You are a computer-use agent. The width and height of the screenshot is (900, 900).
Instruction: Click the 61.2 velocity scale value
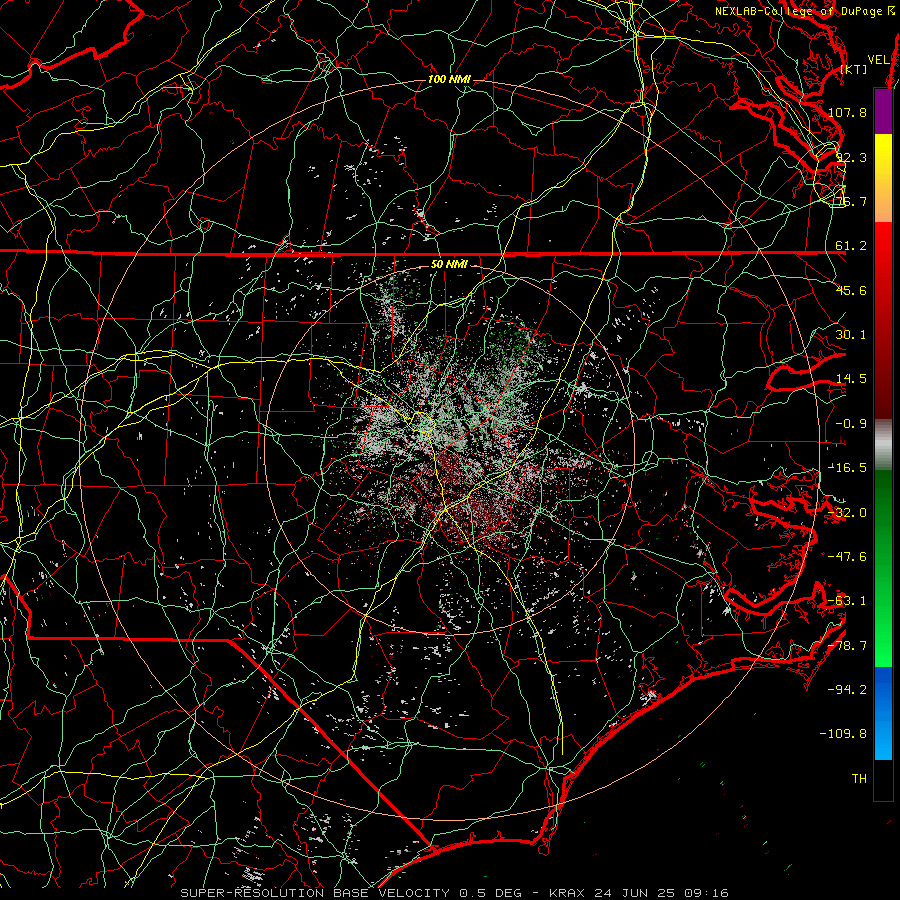(851, 246)
